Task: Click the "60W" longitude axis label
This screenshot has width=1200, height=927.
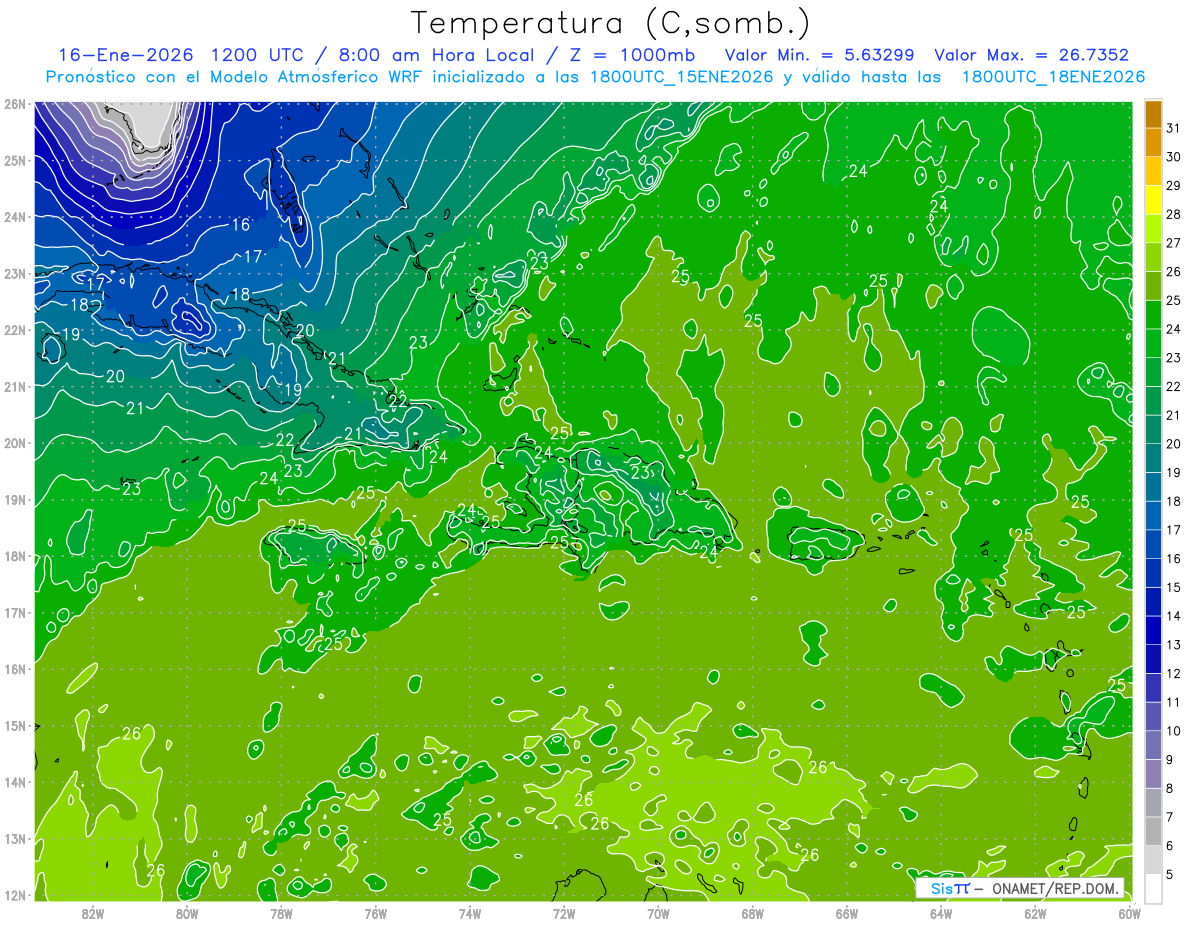Action: [1129, 913]
